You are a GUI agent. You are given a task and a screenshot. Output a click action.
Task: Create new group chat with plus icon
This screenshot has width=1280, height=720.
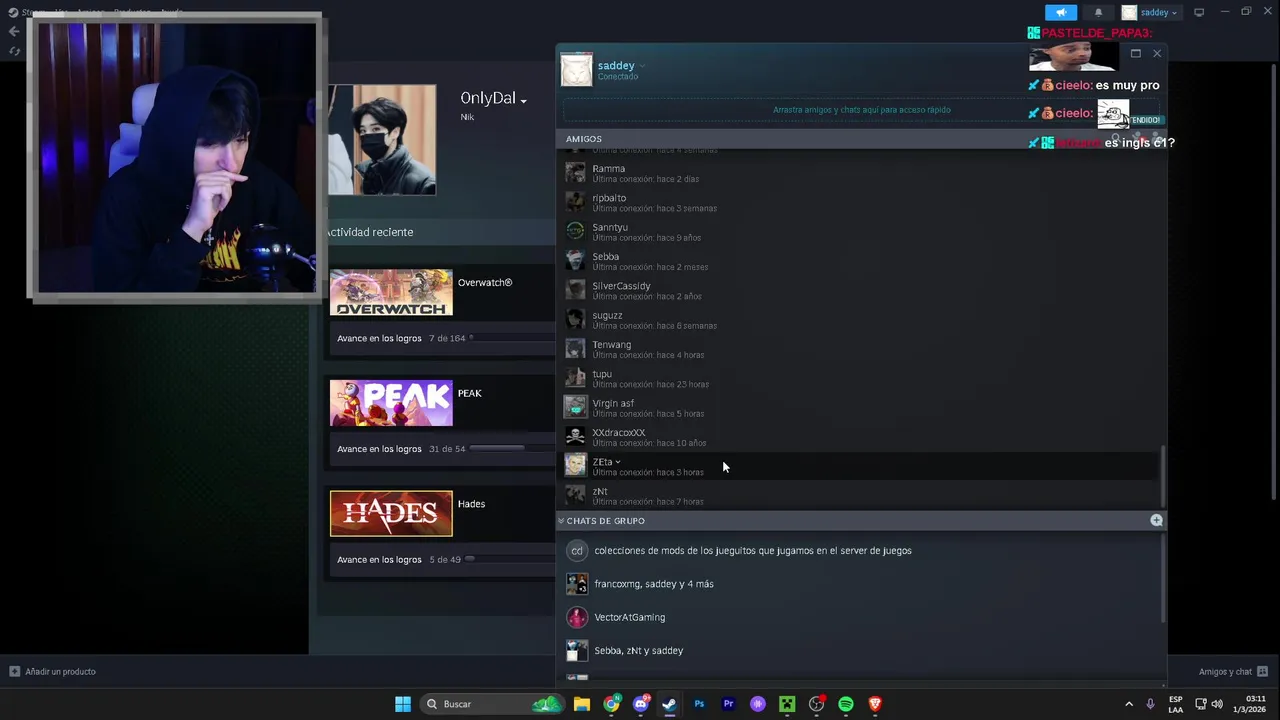coord(1156,520)
